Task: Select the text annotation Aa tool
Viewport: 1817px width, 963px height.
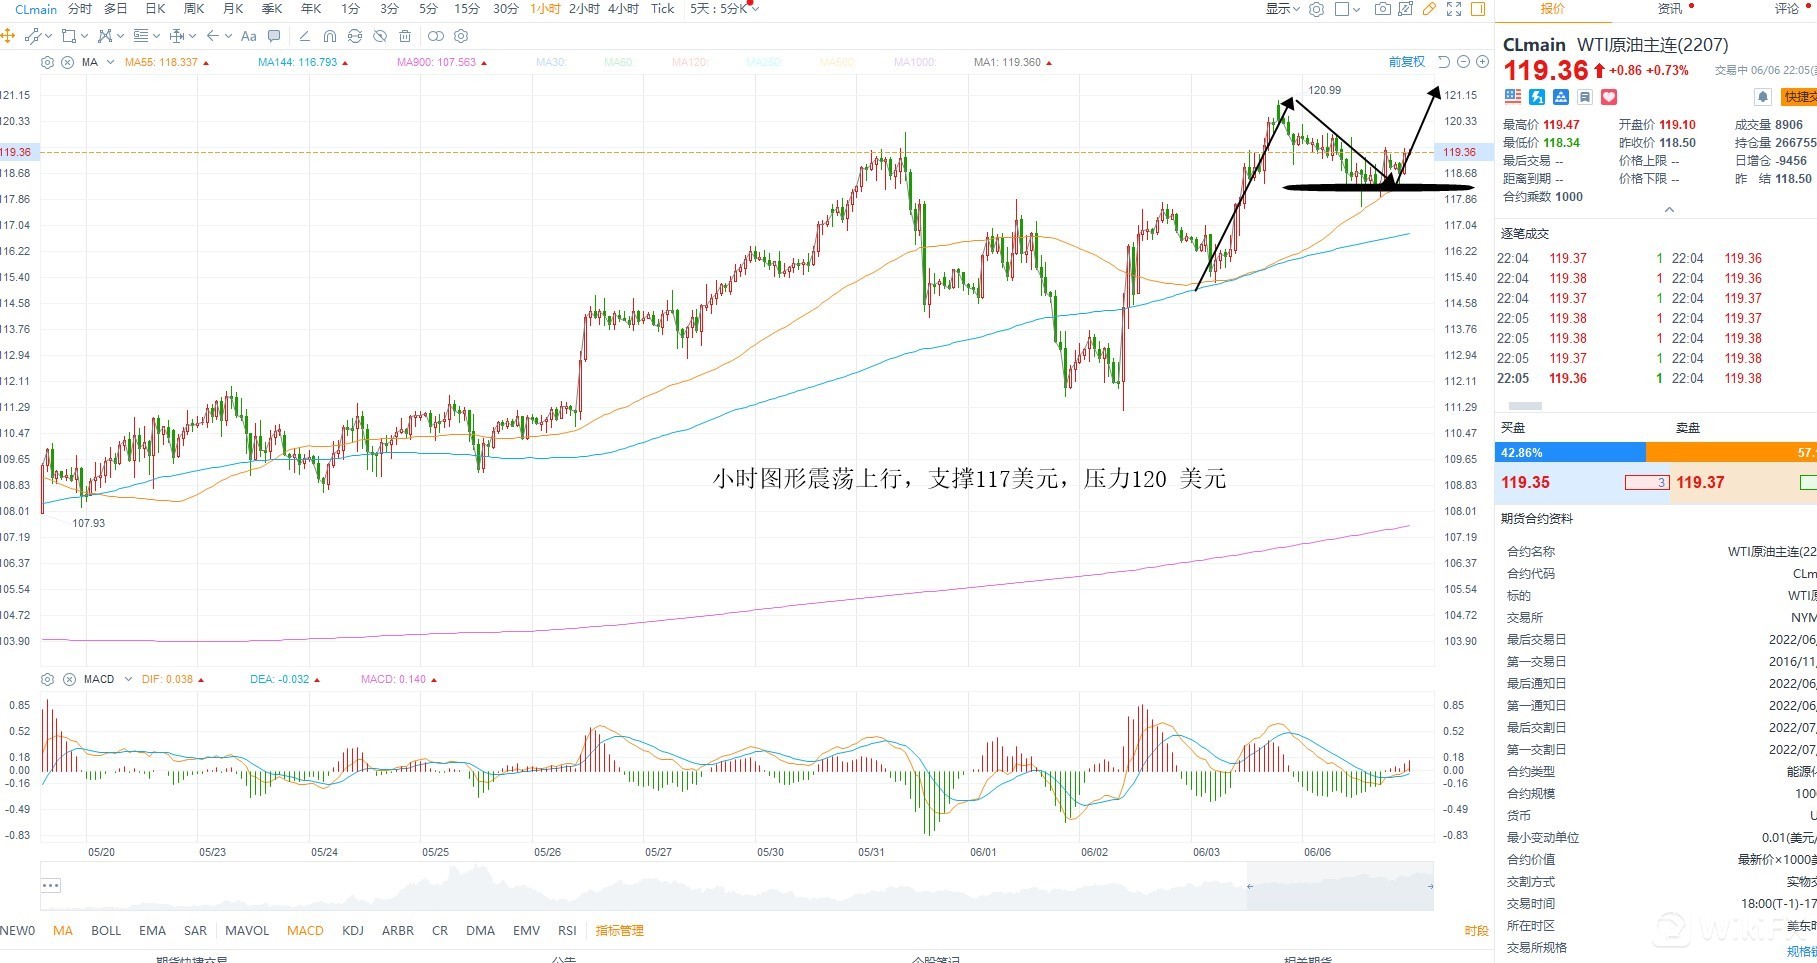Action: [249, 36]
